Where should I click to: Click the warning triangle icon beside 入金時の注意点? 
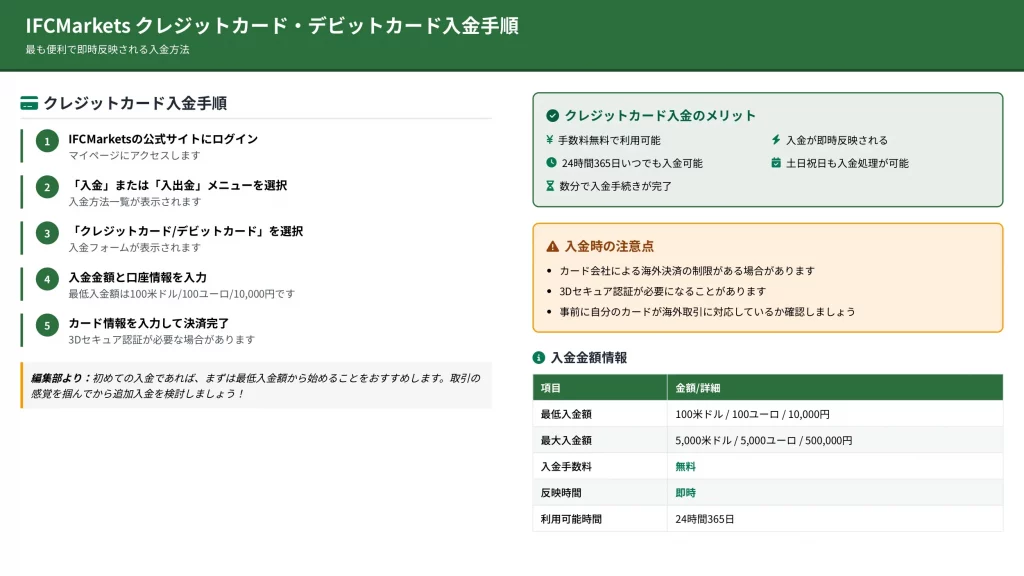pos(552,246)
